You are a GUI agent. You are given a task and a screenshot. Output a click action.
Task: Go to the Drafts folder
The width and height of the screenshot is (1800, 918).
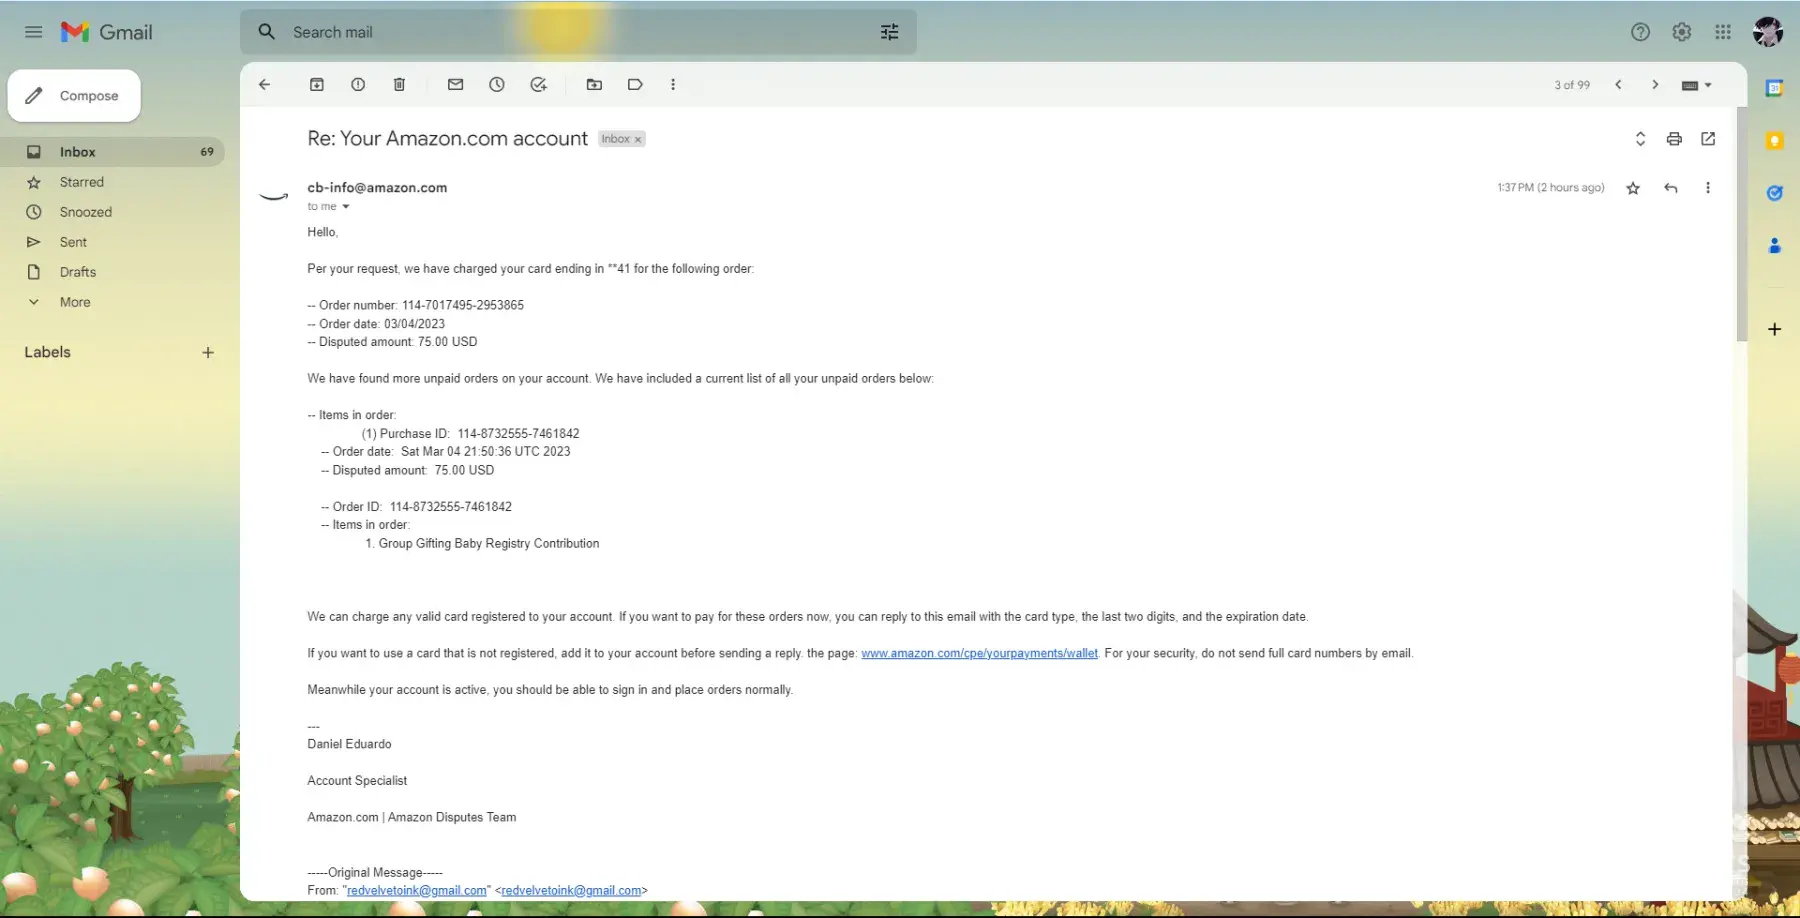(x=77, y=272)
